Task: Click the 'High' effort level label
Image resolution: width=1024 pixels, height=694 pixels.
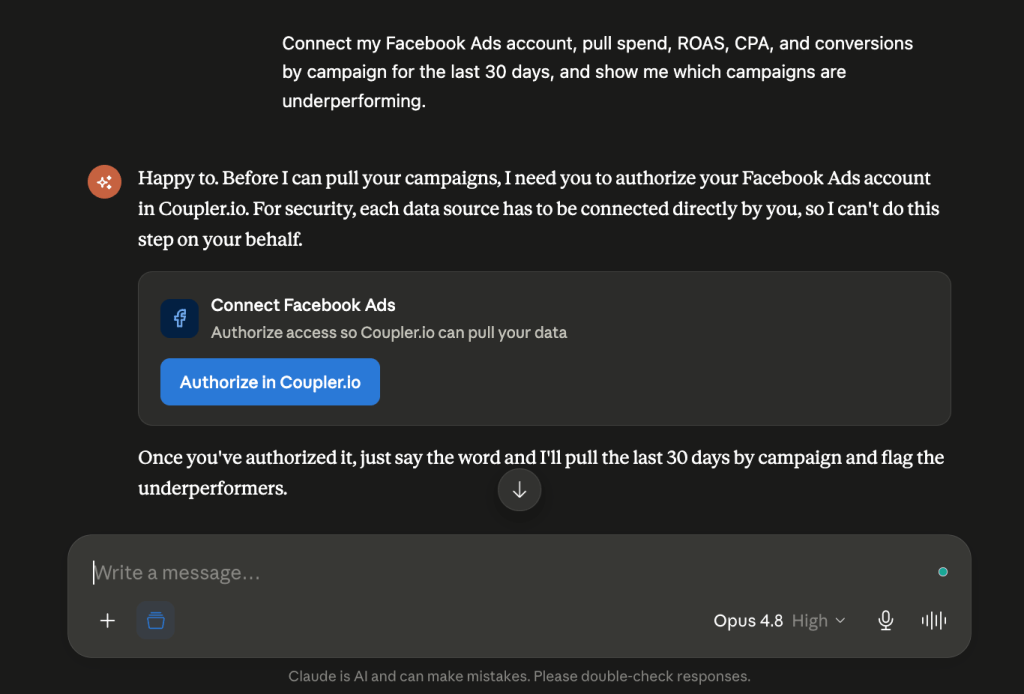Action: point(810,620)
